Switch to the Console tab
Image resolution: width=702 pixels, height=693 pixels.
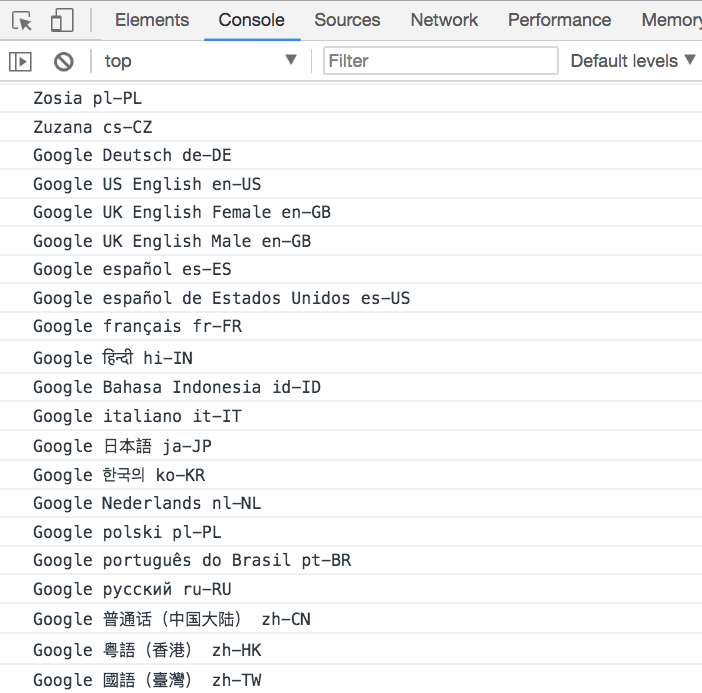click(x=252, y=20)
